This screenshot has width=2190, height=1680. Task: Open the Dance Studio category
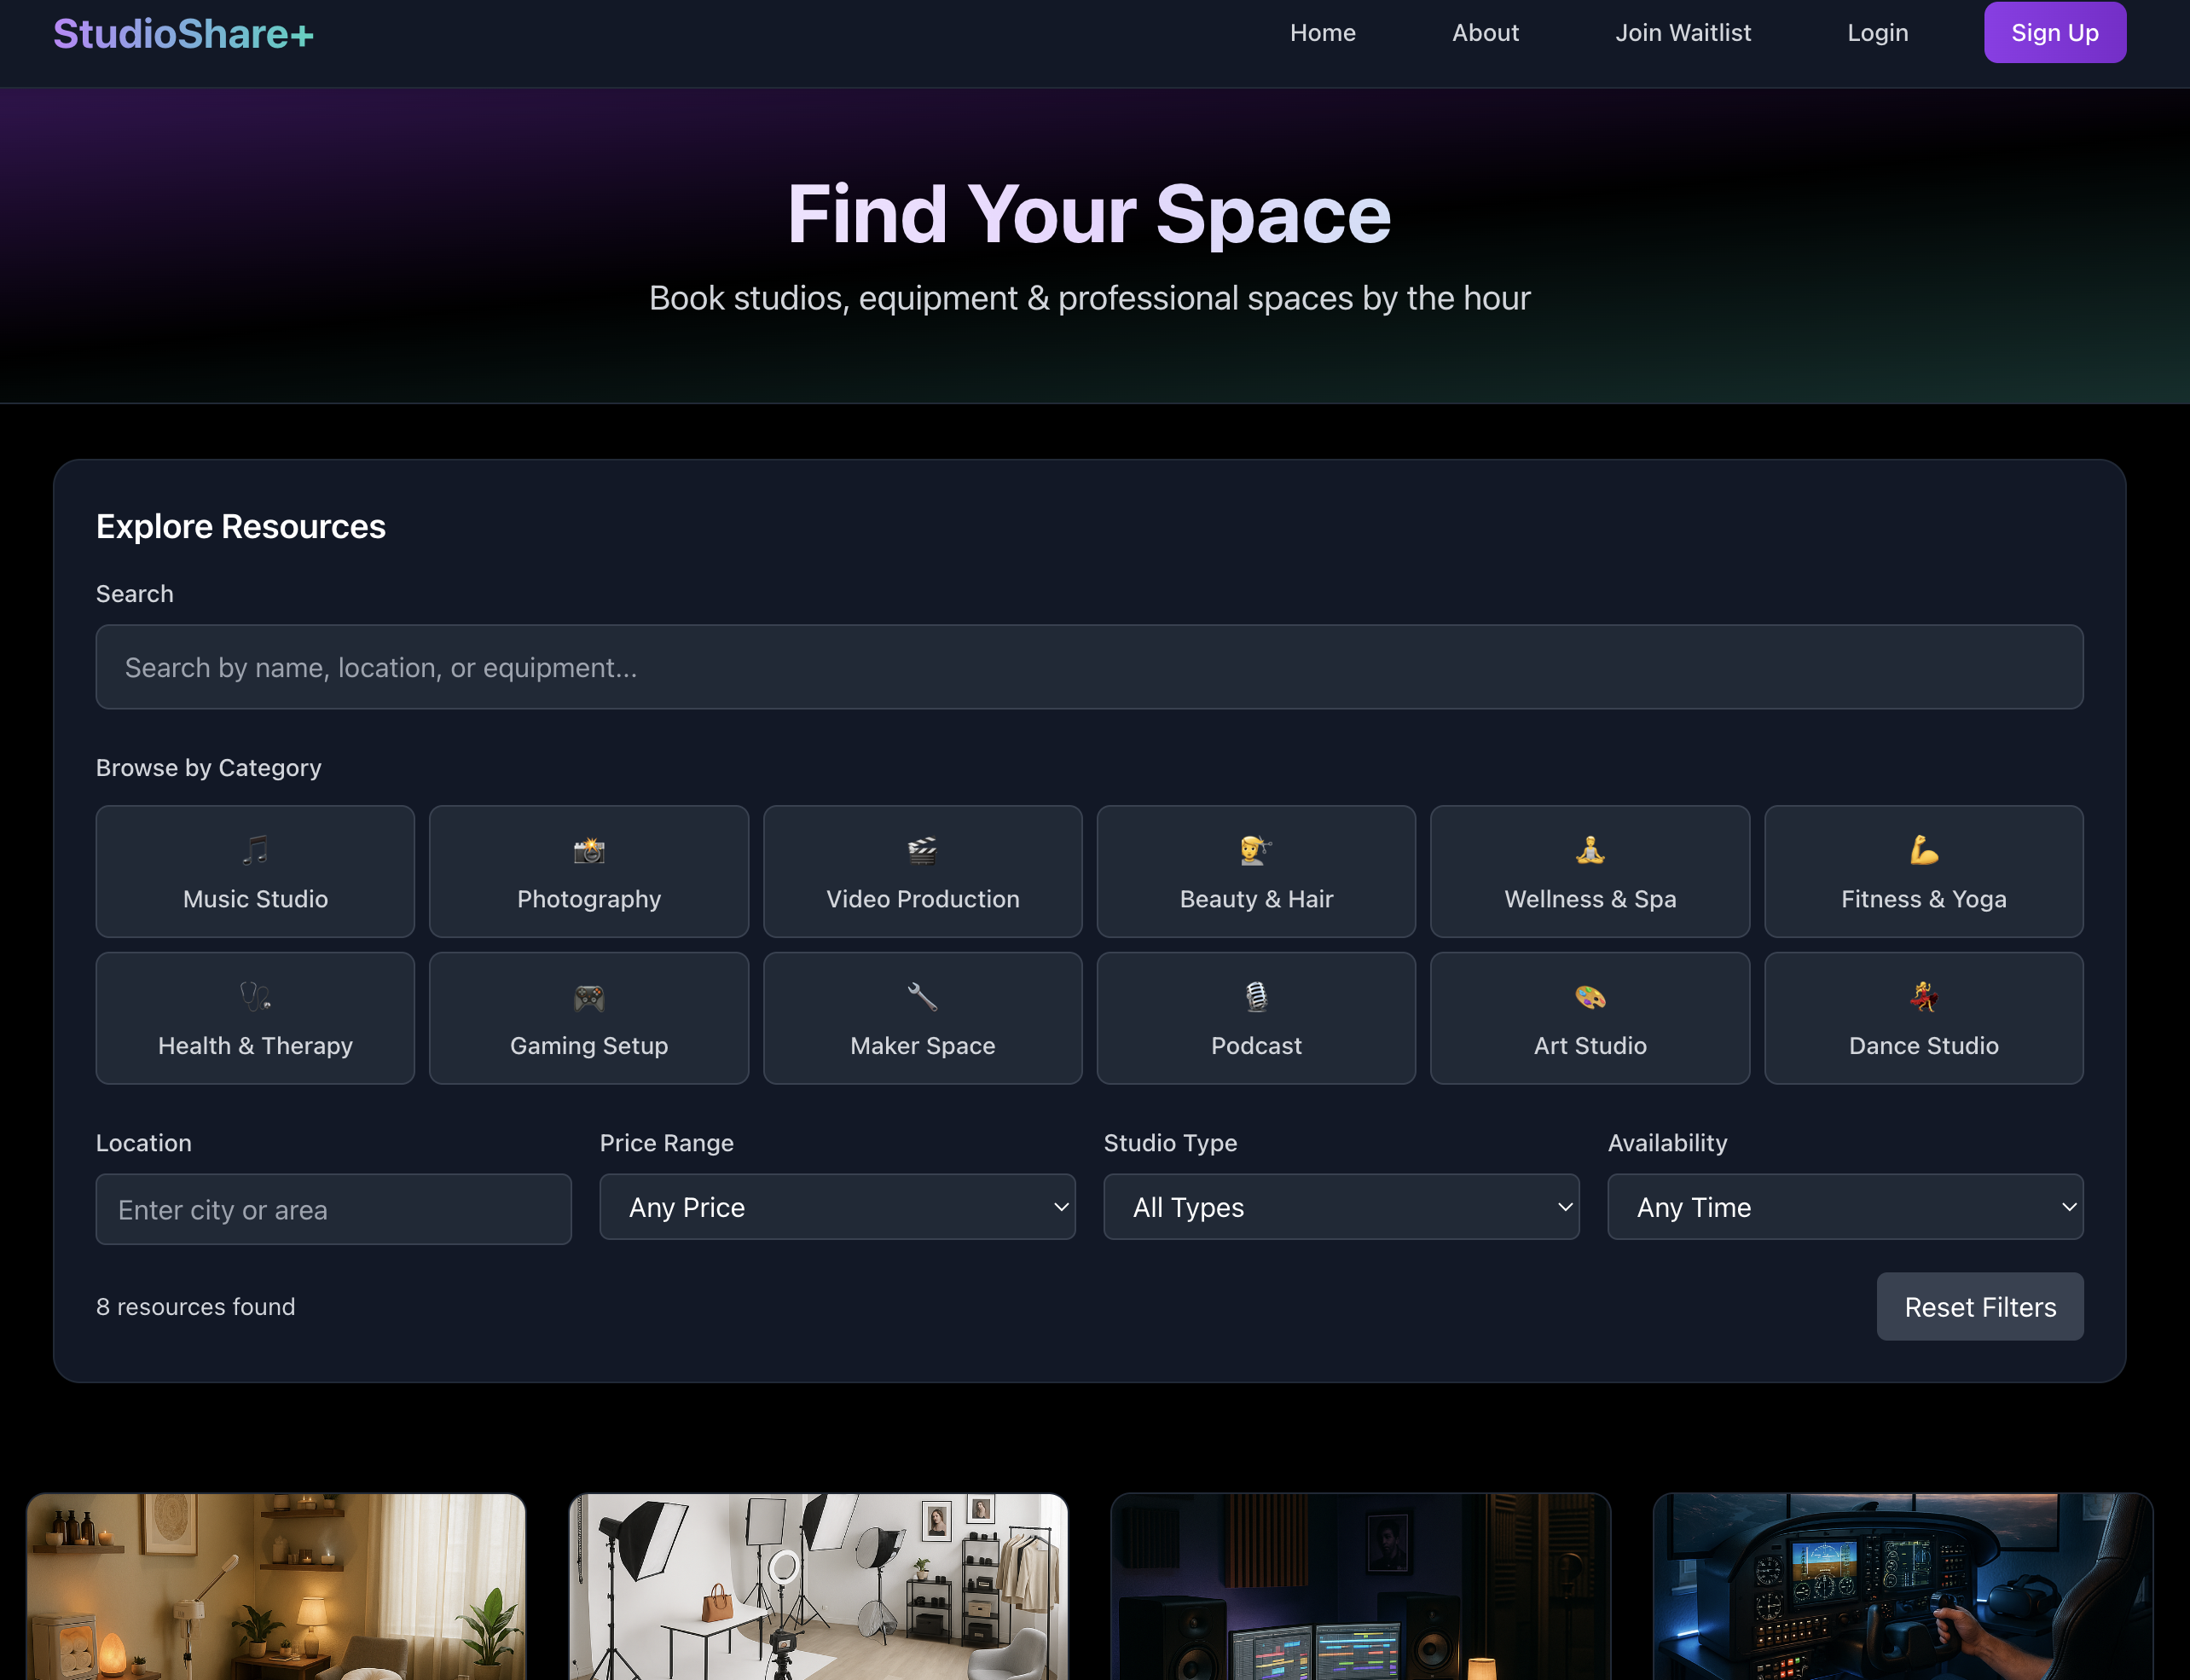1923,1018
